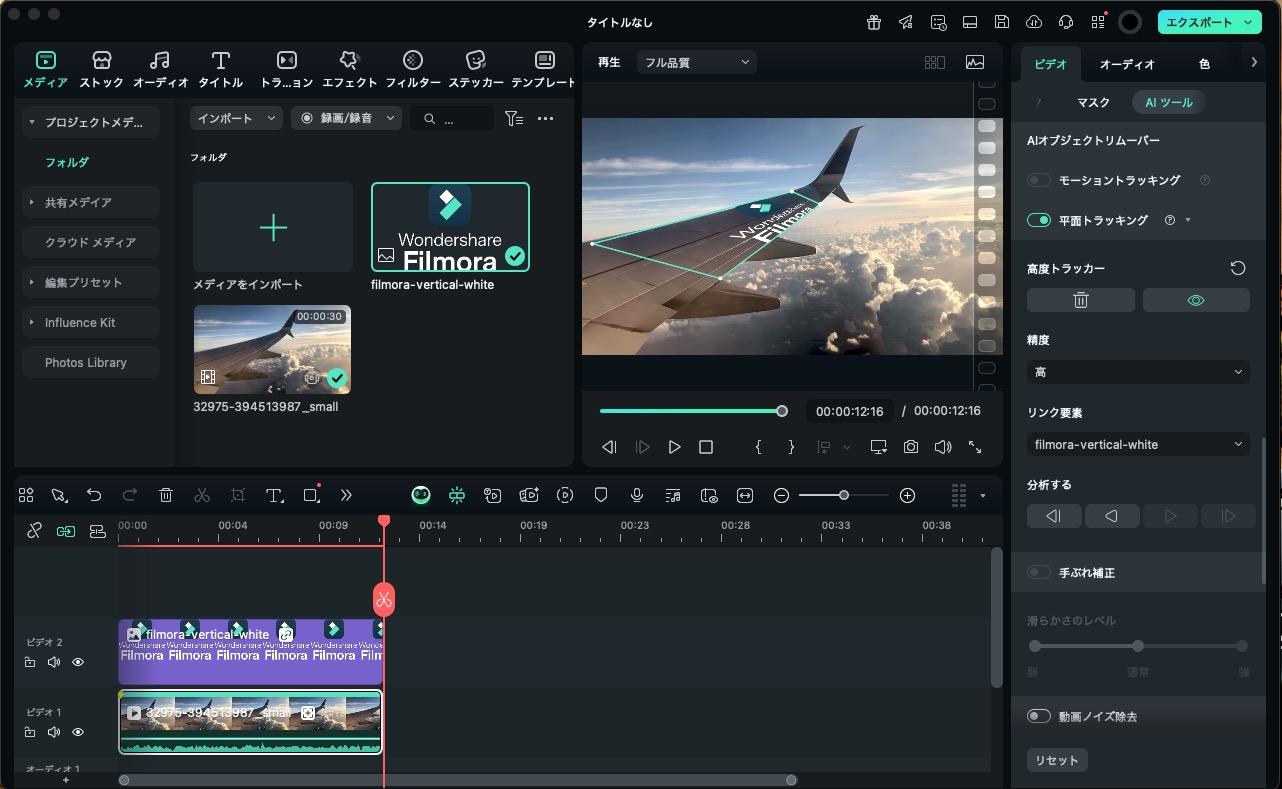Select the マスク sub-tab
Image resolution: width=1282 pixels, height=789 pixels.
1093,102
